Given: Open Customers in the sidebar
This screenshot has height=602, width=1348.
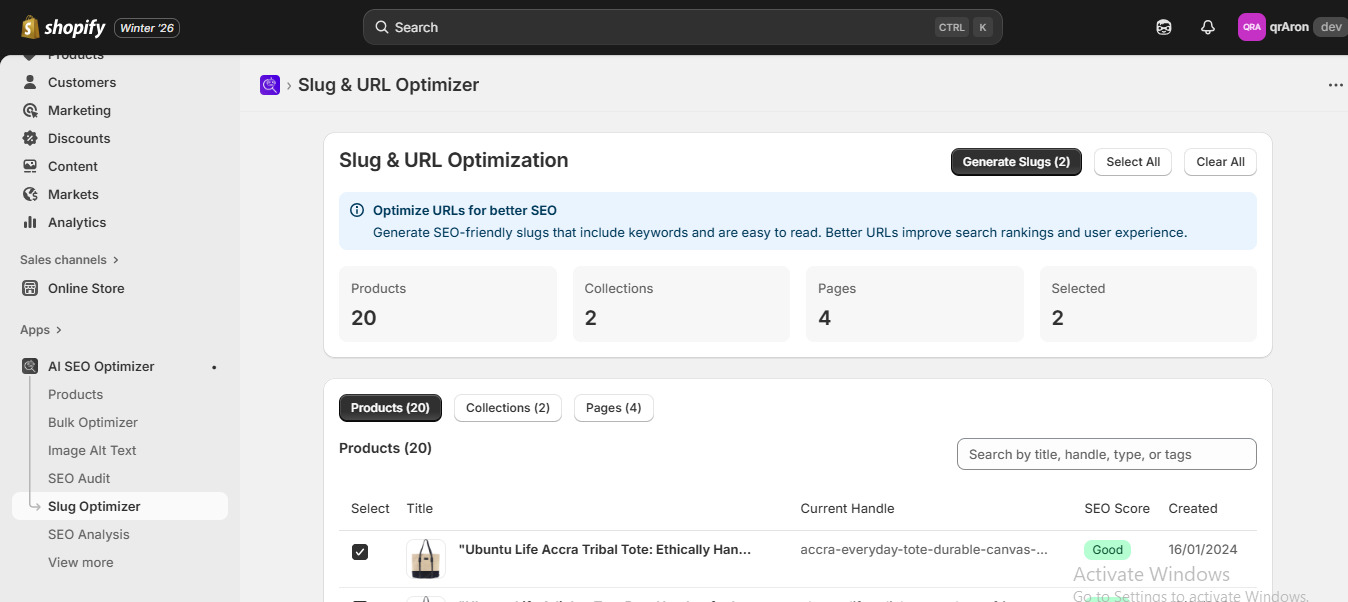Looking at the screenshot, I should pyautogui.click(x=82, y=82).
